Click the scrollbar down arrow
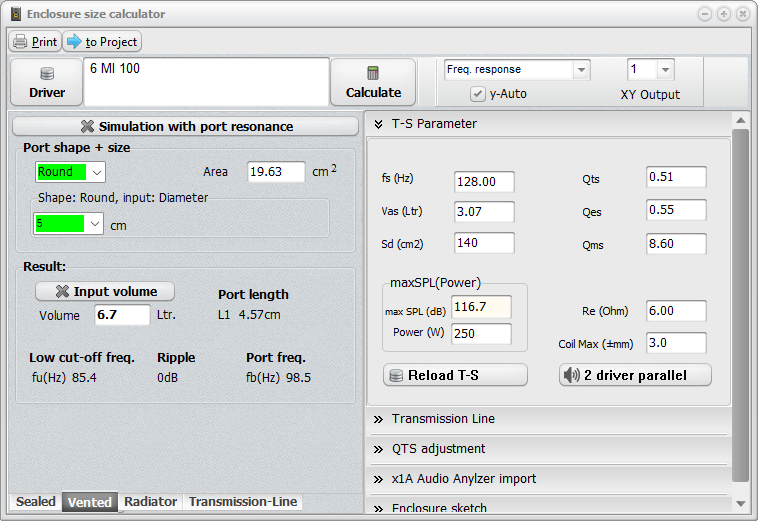The width and height of the screenshot is (758, 521). point(740,504)
